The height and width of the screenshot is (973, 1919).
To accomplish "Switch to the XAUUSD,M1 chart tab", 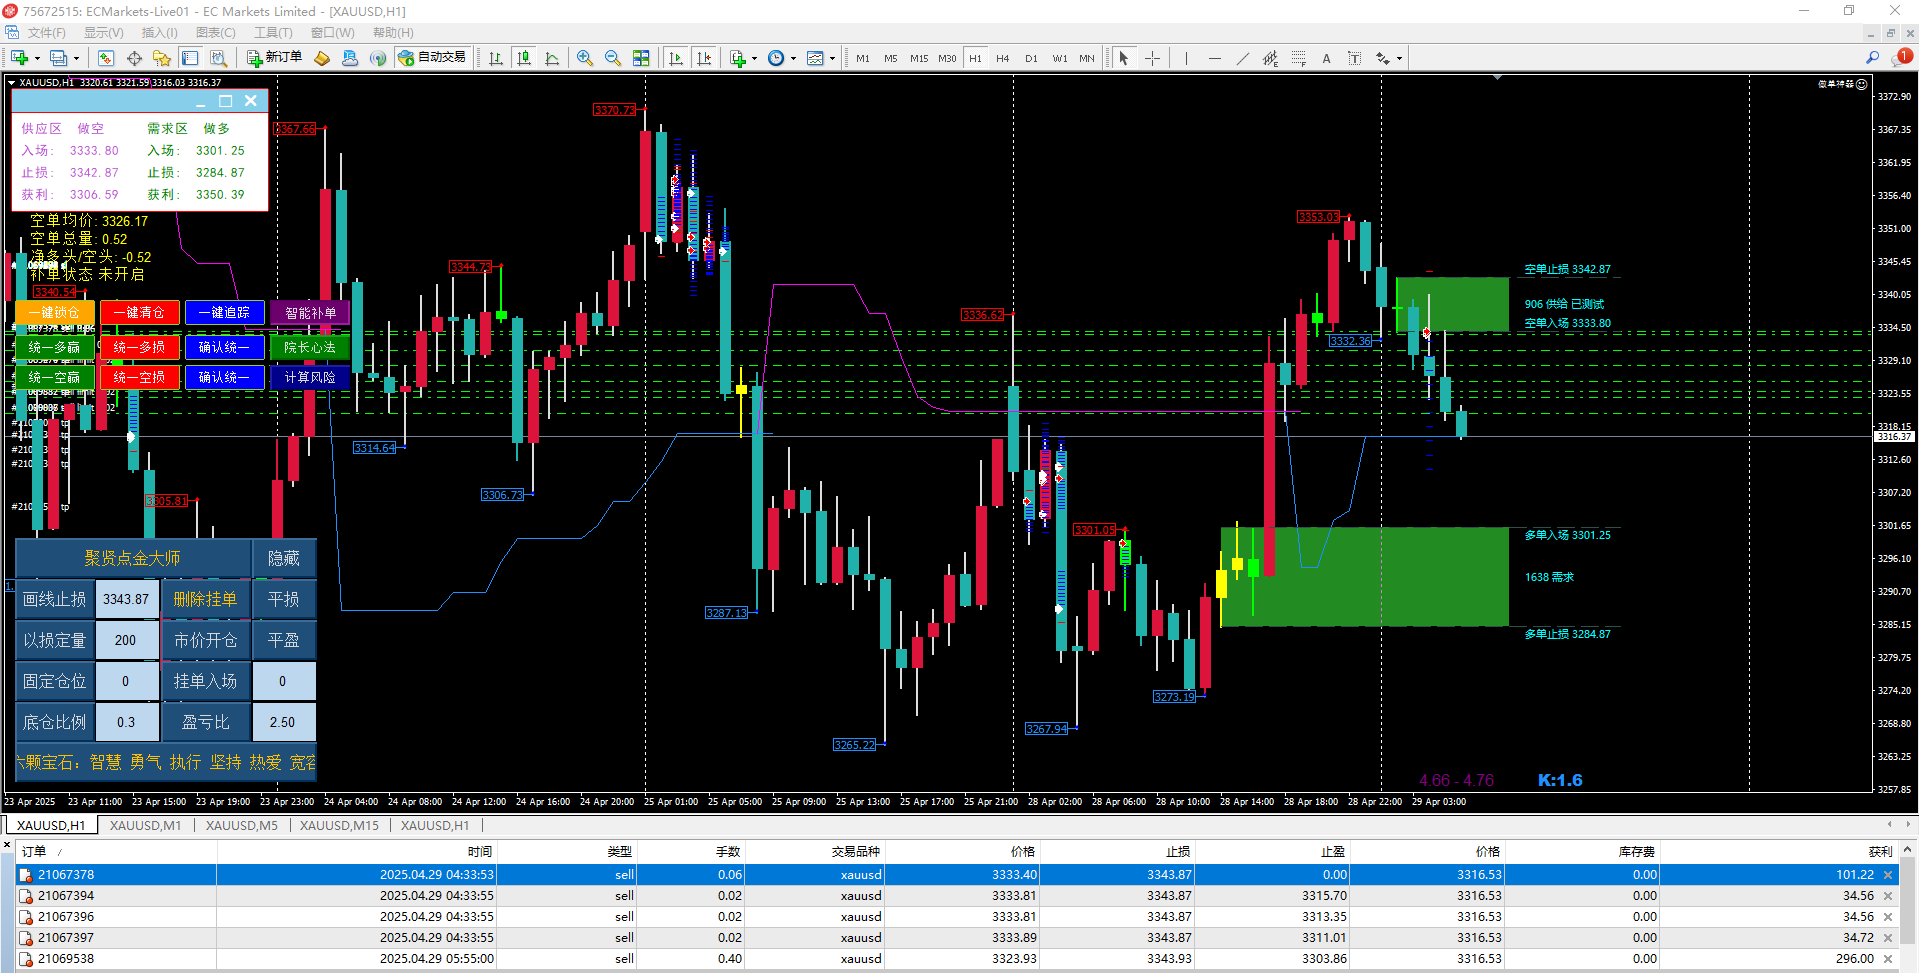I will point(146,825).
